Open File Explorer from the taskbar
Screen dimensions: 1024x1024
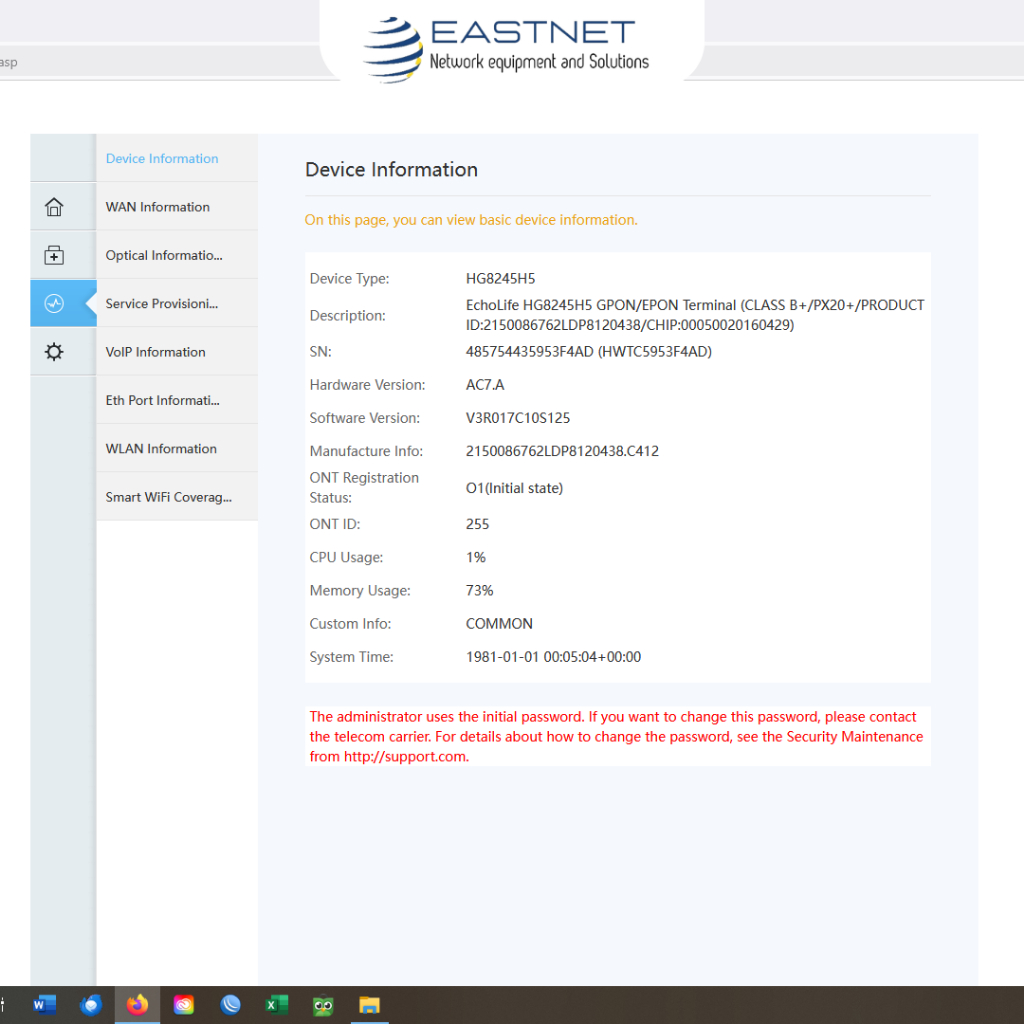click(x=370, y=1005)
